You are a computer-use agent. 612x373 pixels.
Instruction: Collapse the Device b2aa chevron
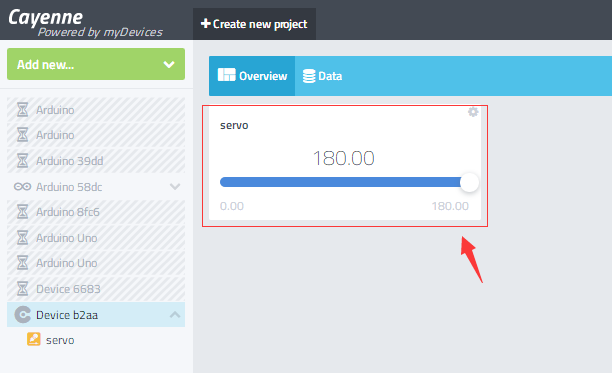(175, 314)
